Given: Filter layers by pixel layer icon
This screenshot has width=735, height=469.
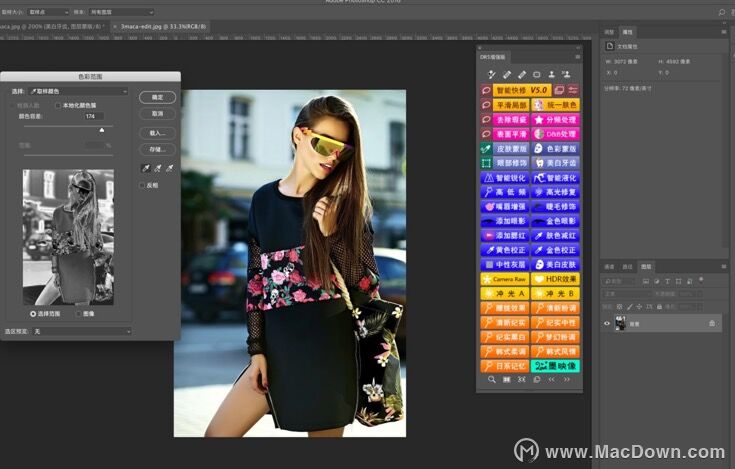Looking at the screenshot, I should click(x=645, y=281).
